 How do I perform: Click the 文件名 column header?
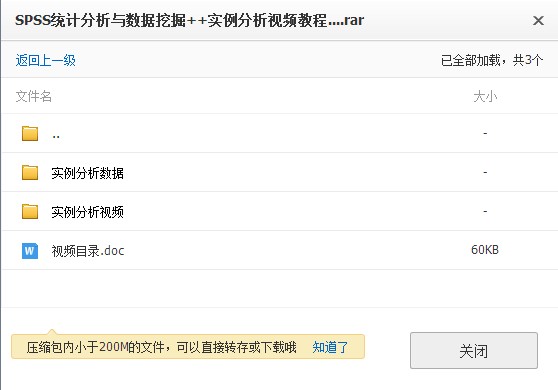click(x=33, y=96)
